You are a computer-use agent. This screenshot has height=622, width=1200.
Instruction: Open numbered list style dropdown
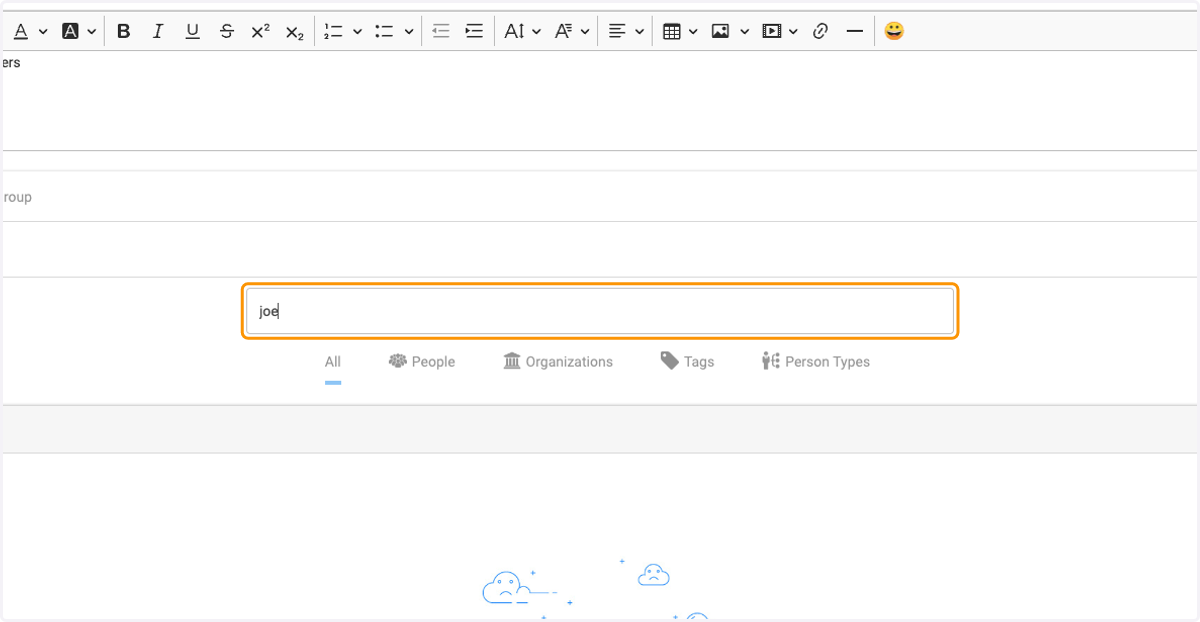[x=357, y=32]
